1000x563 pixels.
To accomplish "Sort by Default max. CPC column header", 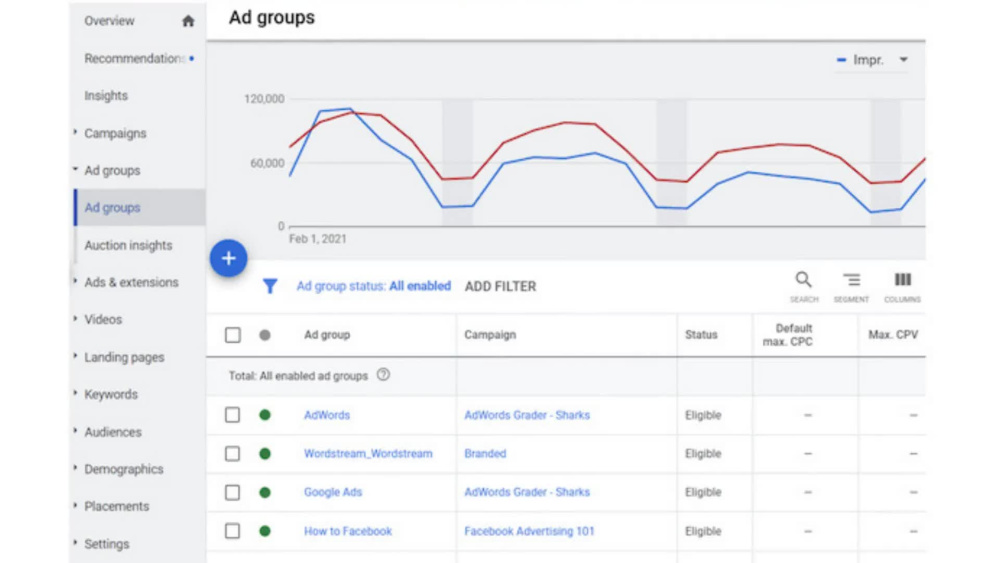I will click(x=788, y=335).
